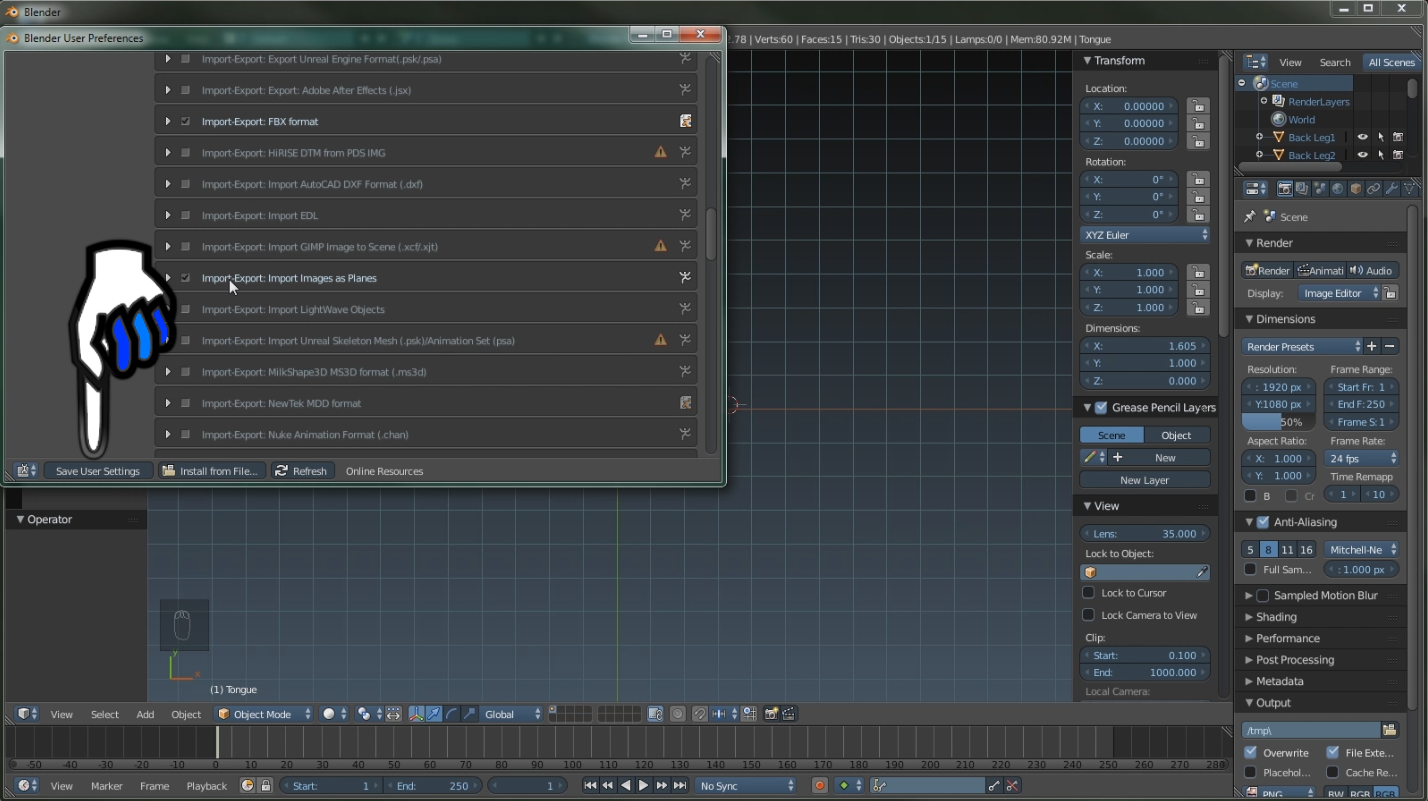Screen dimensions: 1428x801
Task: Select the translate manipulator arrow icon
Action: tap(434, 714)
